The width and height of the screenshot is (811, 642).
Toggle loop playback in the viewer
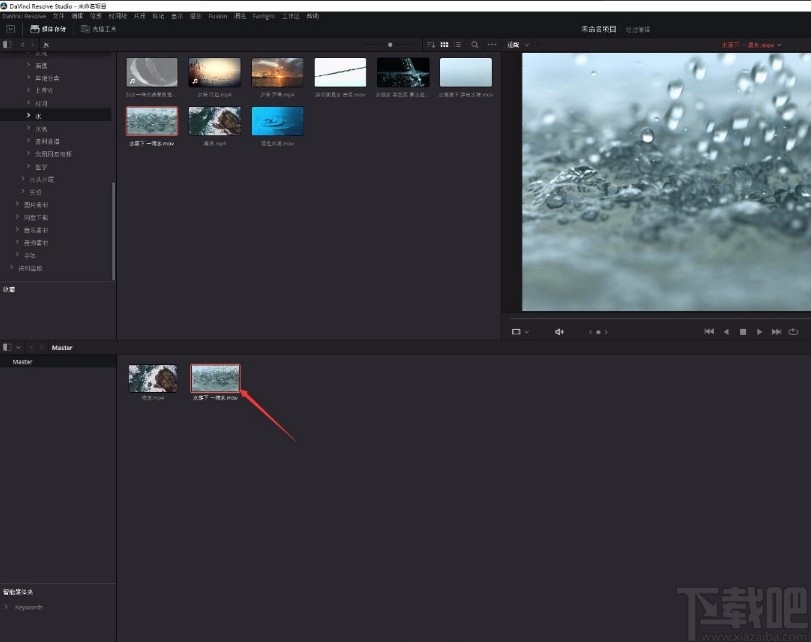click(x=794, y=332)
